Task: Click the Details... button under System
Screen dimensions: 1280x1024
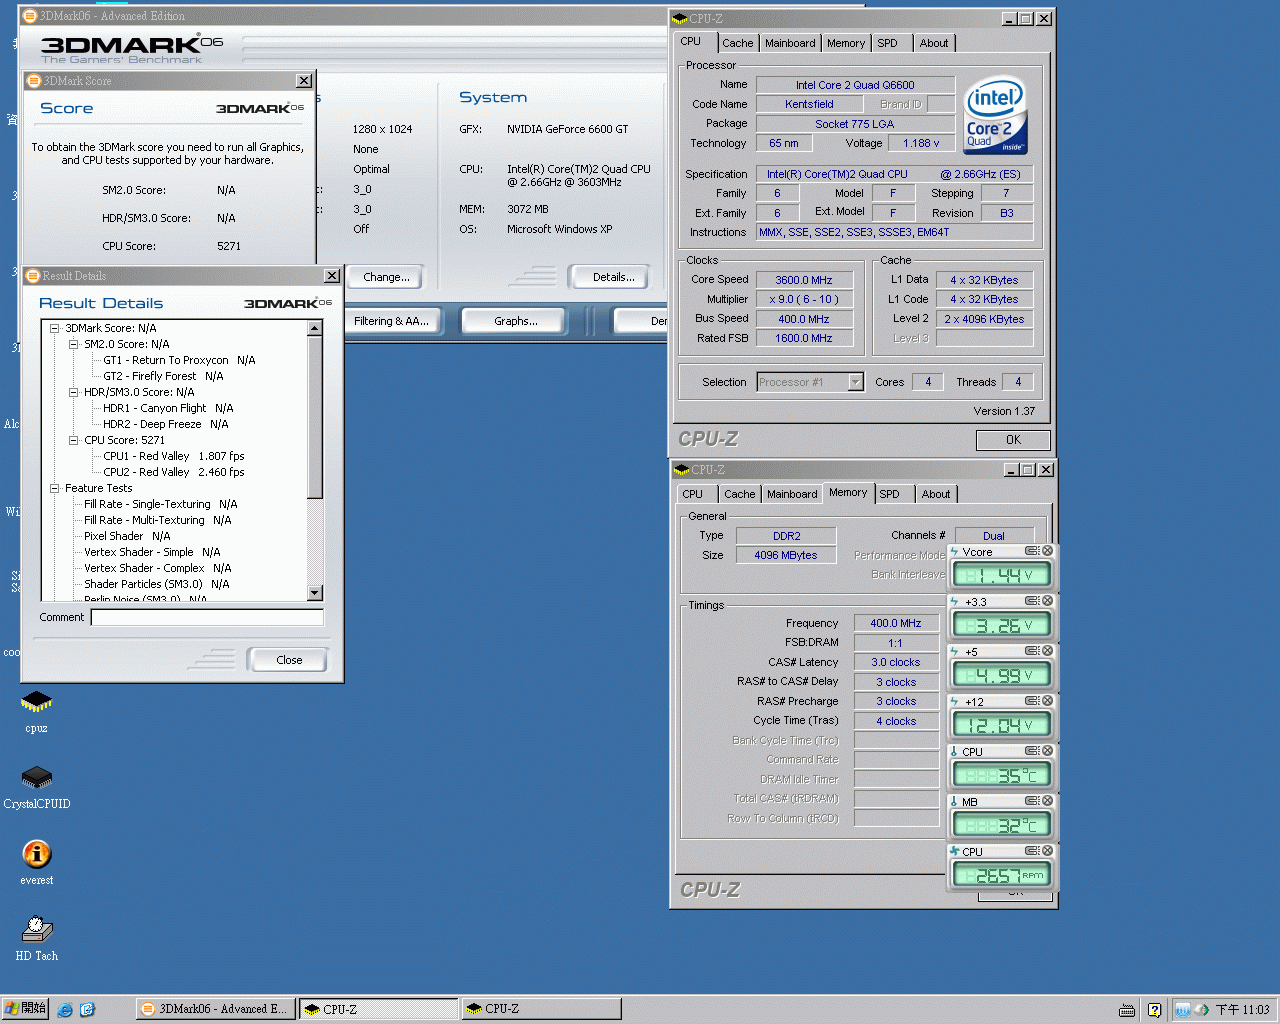Action: pos(613,277)
